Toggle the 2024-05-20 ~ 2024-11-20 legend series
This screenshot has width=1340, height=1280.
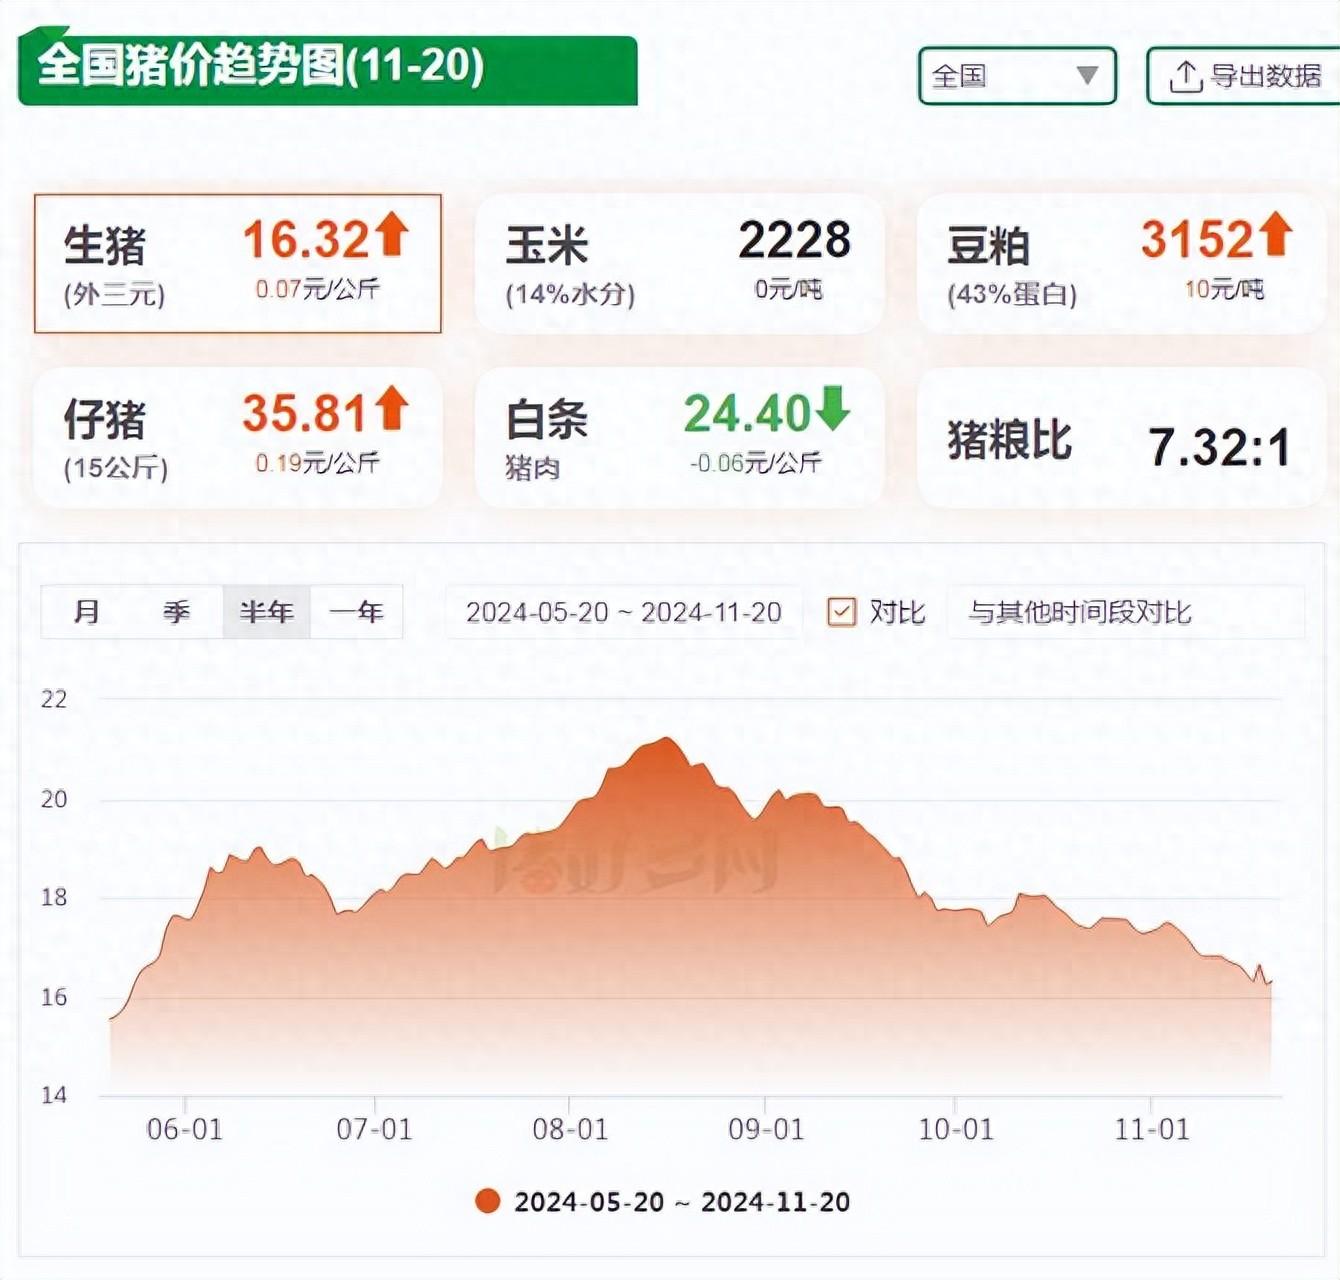click(x=663, y=1201)
